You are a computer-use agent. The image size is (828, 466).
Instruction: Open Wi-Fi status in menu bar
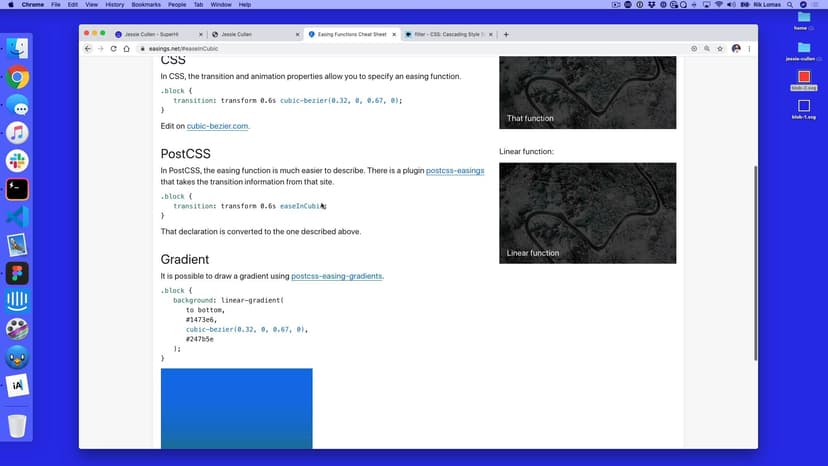click(719, 5)
